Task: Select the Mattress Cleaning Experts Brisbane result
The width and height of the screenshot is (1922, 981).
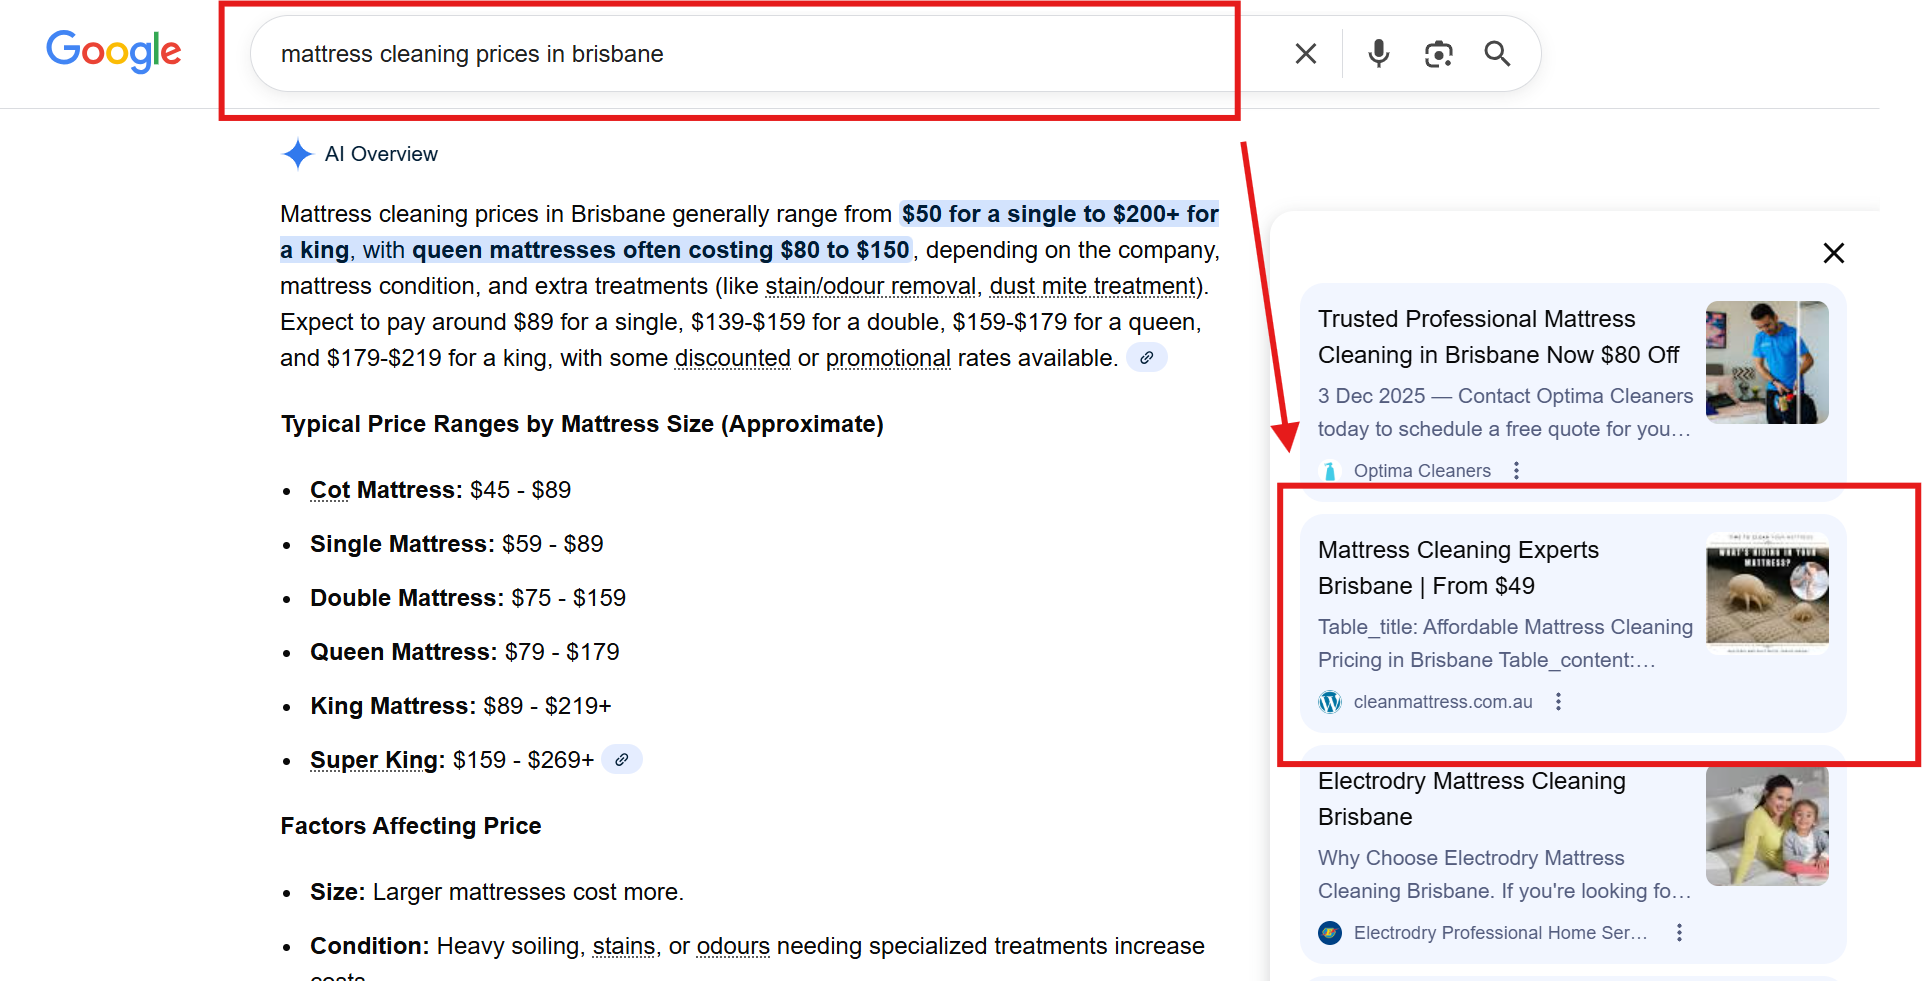Action: [1458, 568]
